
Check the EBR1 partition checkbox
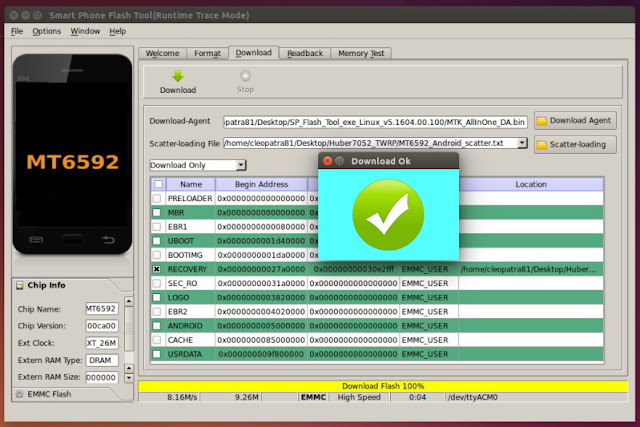pos(157,227)
